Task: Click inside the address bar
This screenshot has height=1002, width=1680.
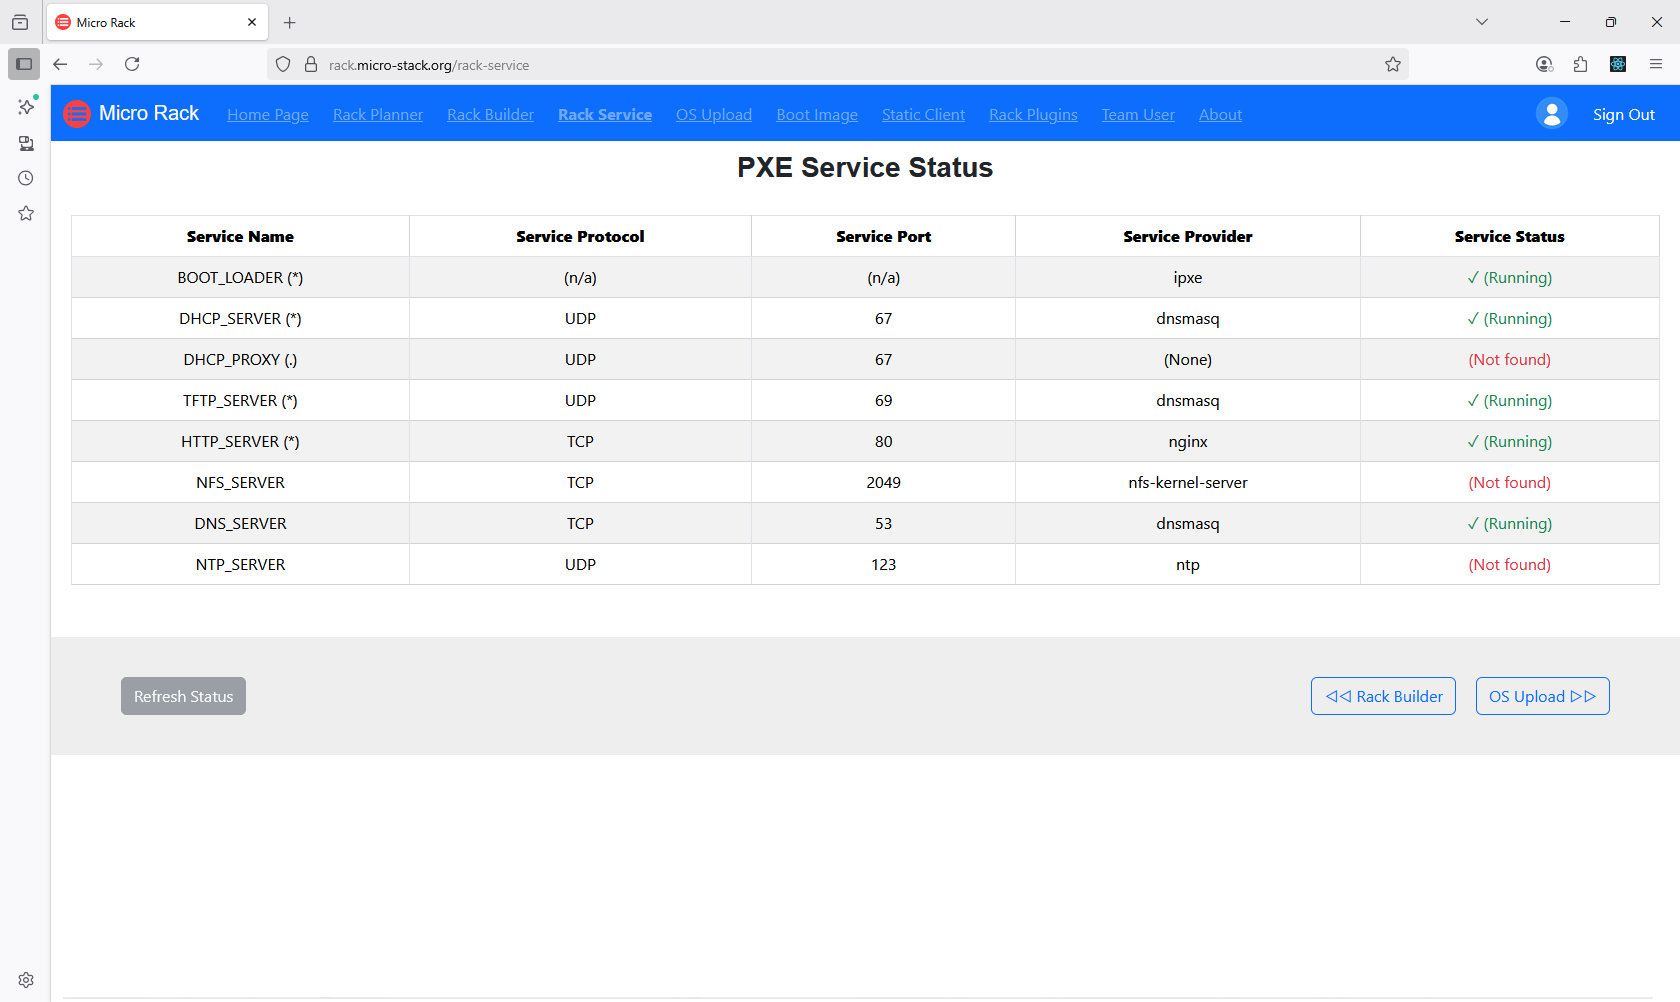Action: click(x=800, y=64)
